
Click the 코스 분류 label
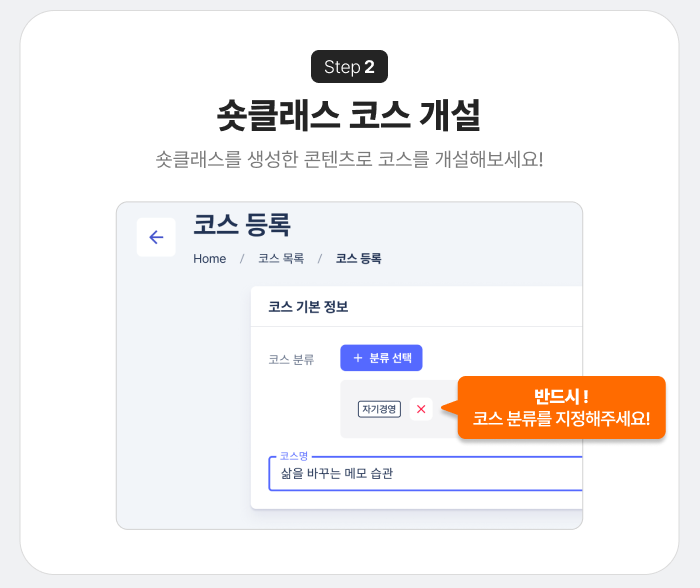click(291, 359)
